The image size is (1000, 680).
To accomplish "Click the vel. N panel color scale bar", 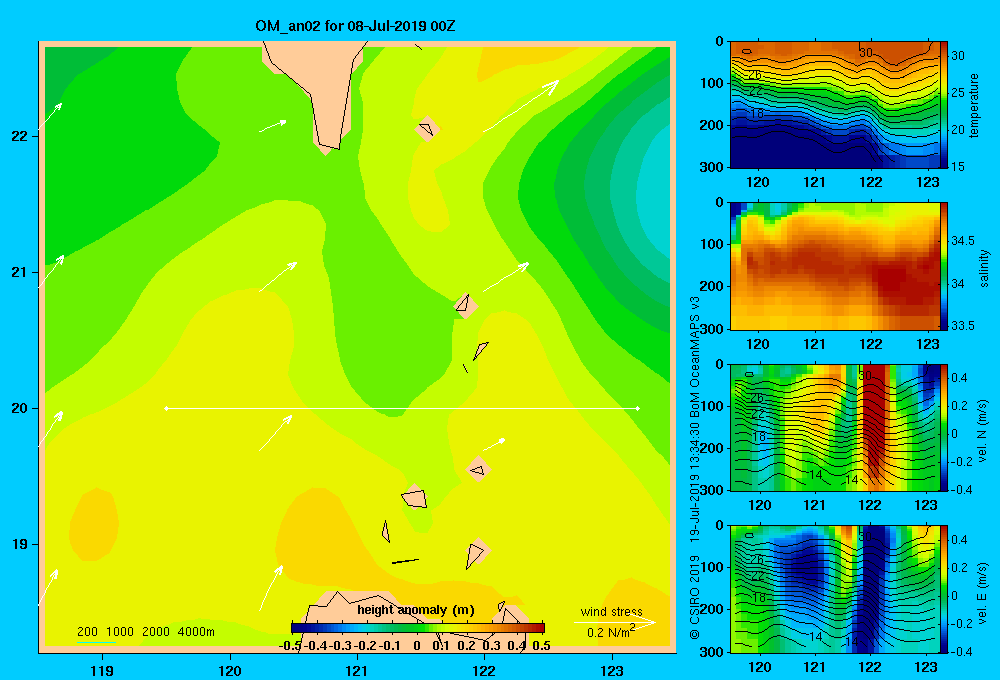I will point(944,427).
